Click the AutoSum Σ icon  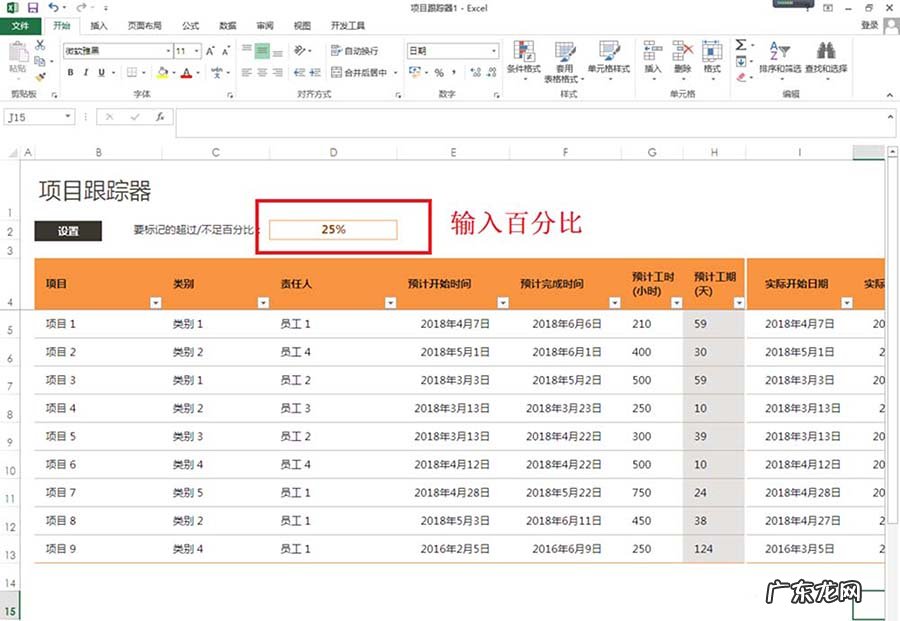[742, 42]
